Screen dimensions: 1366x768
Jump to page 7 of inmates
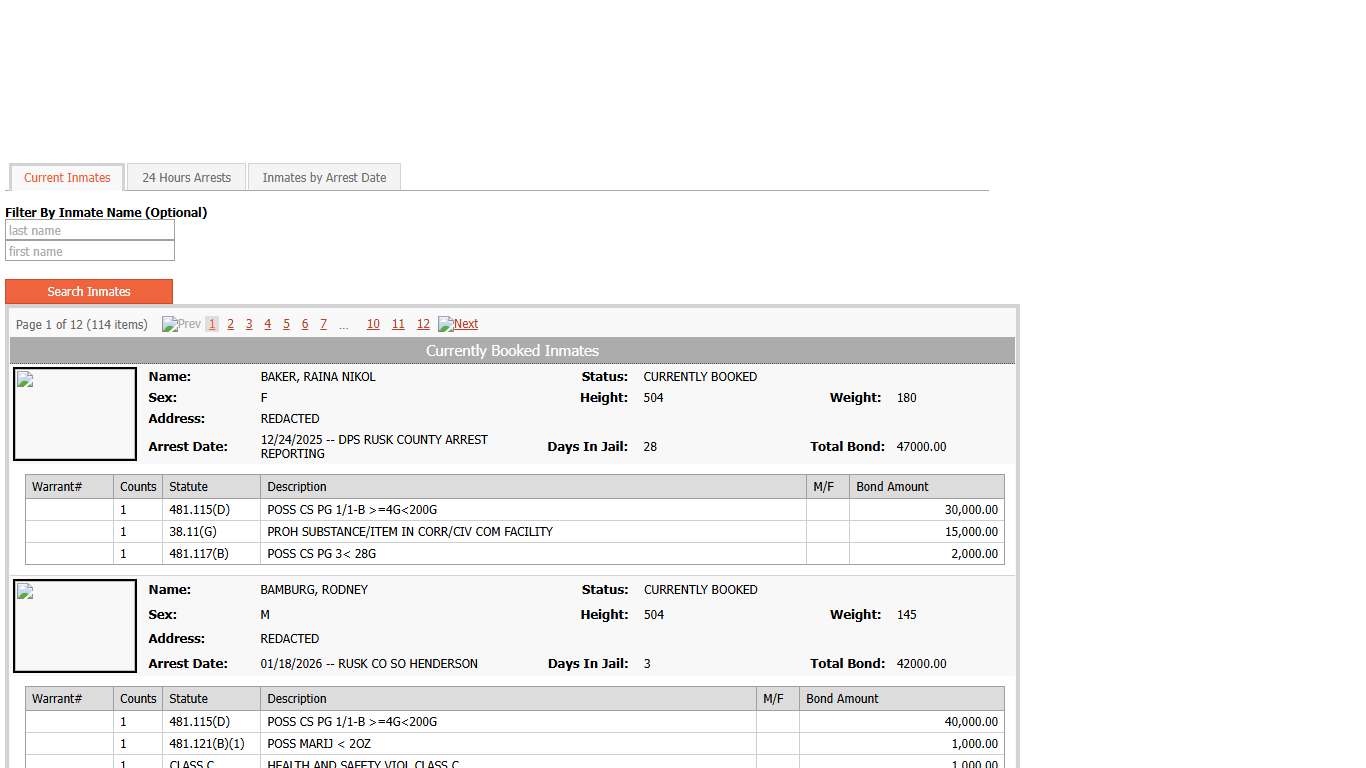(x=323, y=324)
